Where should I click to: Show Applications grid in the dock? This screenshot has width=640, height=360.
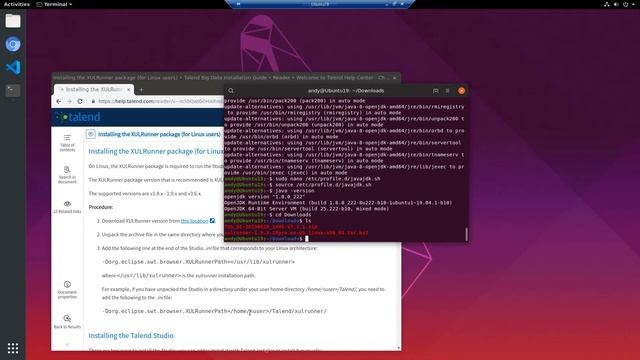pos(13,348)
